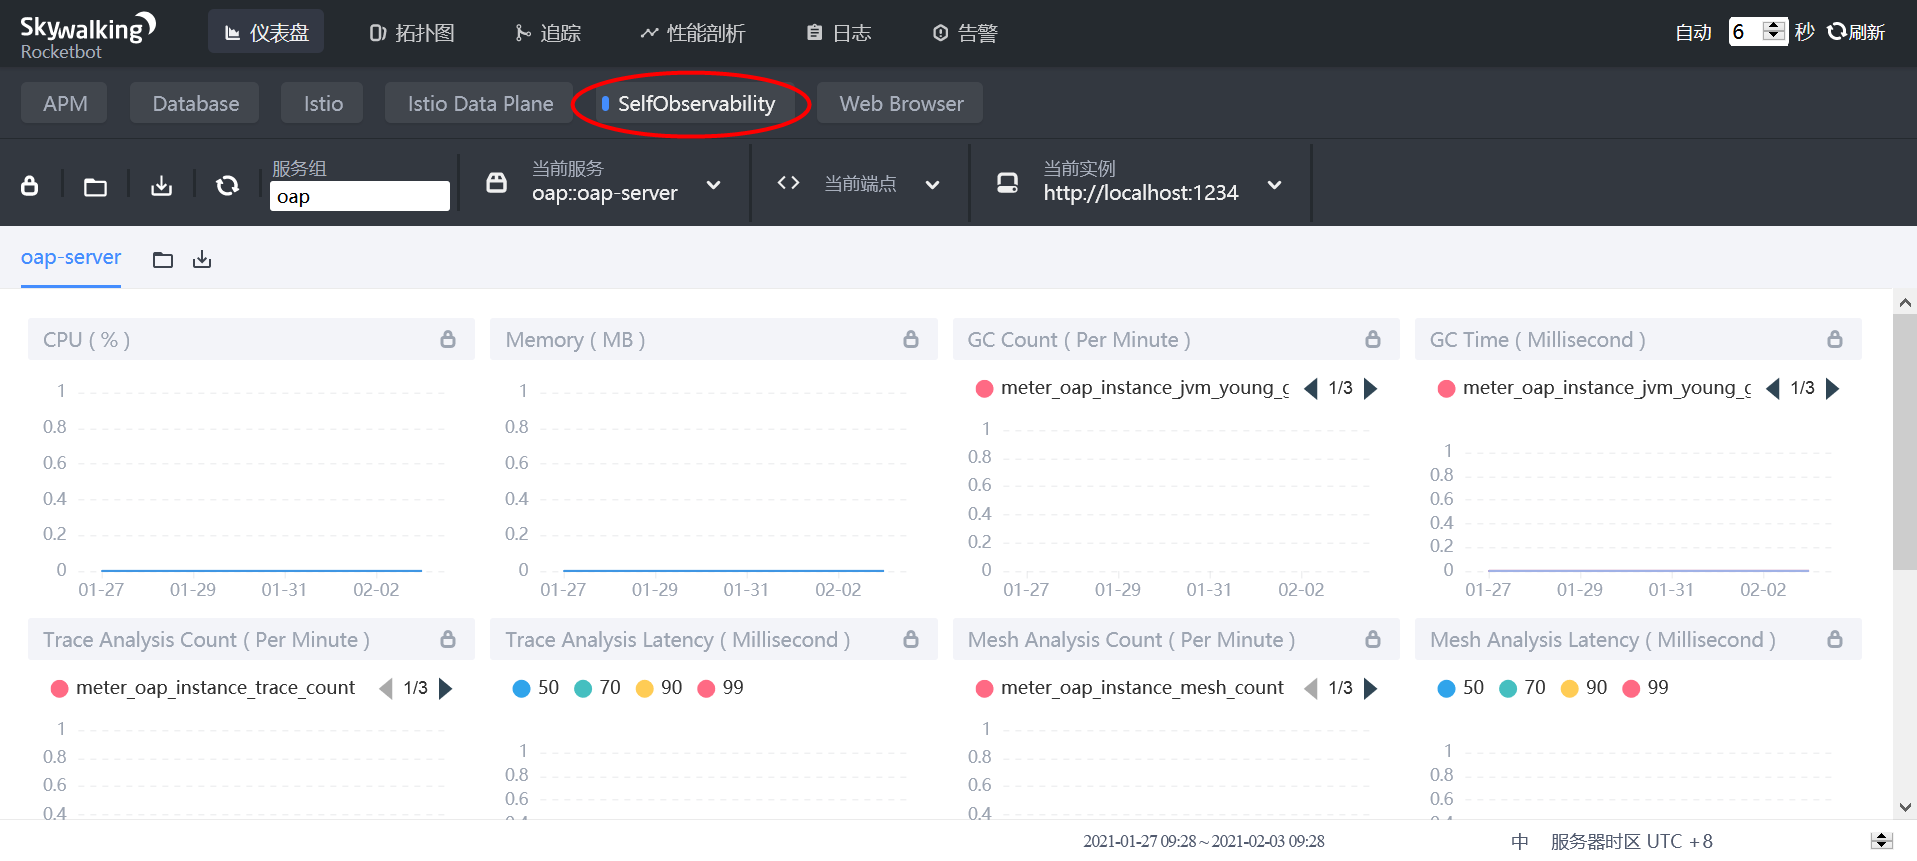Screen dimensions: 1917x861
Task: Click download icon next to oap-server tab
Action: point(202,260)
